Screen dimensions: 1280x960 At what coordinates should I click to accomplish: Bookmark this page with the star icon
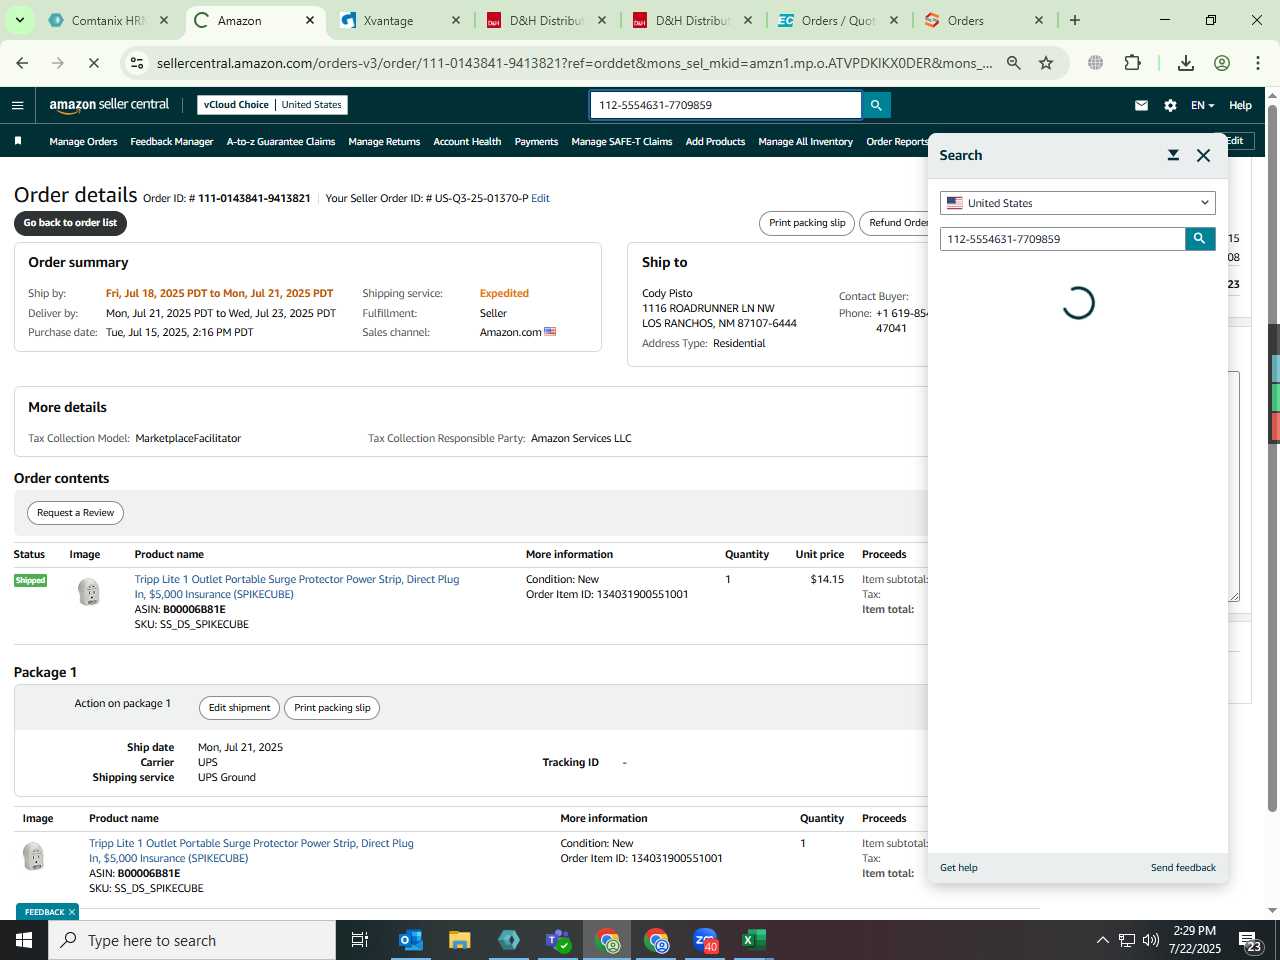coord(1046,63)
